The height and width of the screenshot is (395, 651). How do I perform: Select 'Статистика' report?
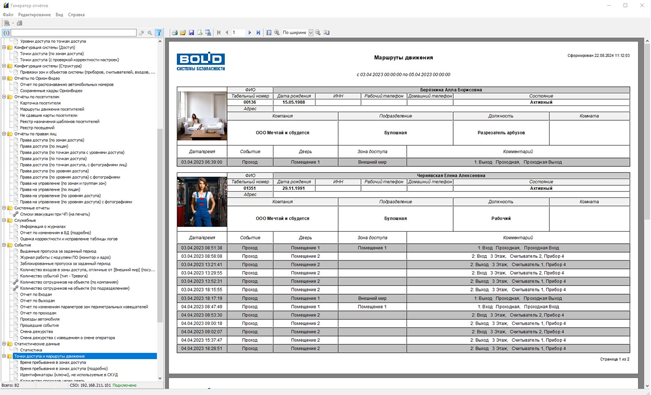point(31,350)
